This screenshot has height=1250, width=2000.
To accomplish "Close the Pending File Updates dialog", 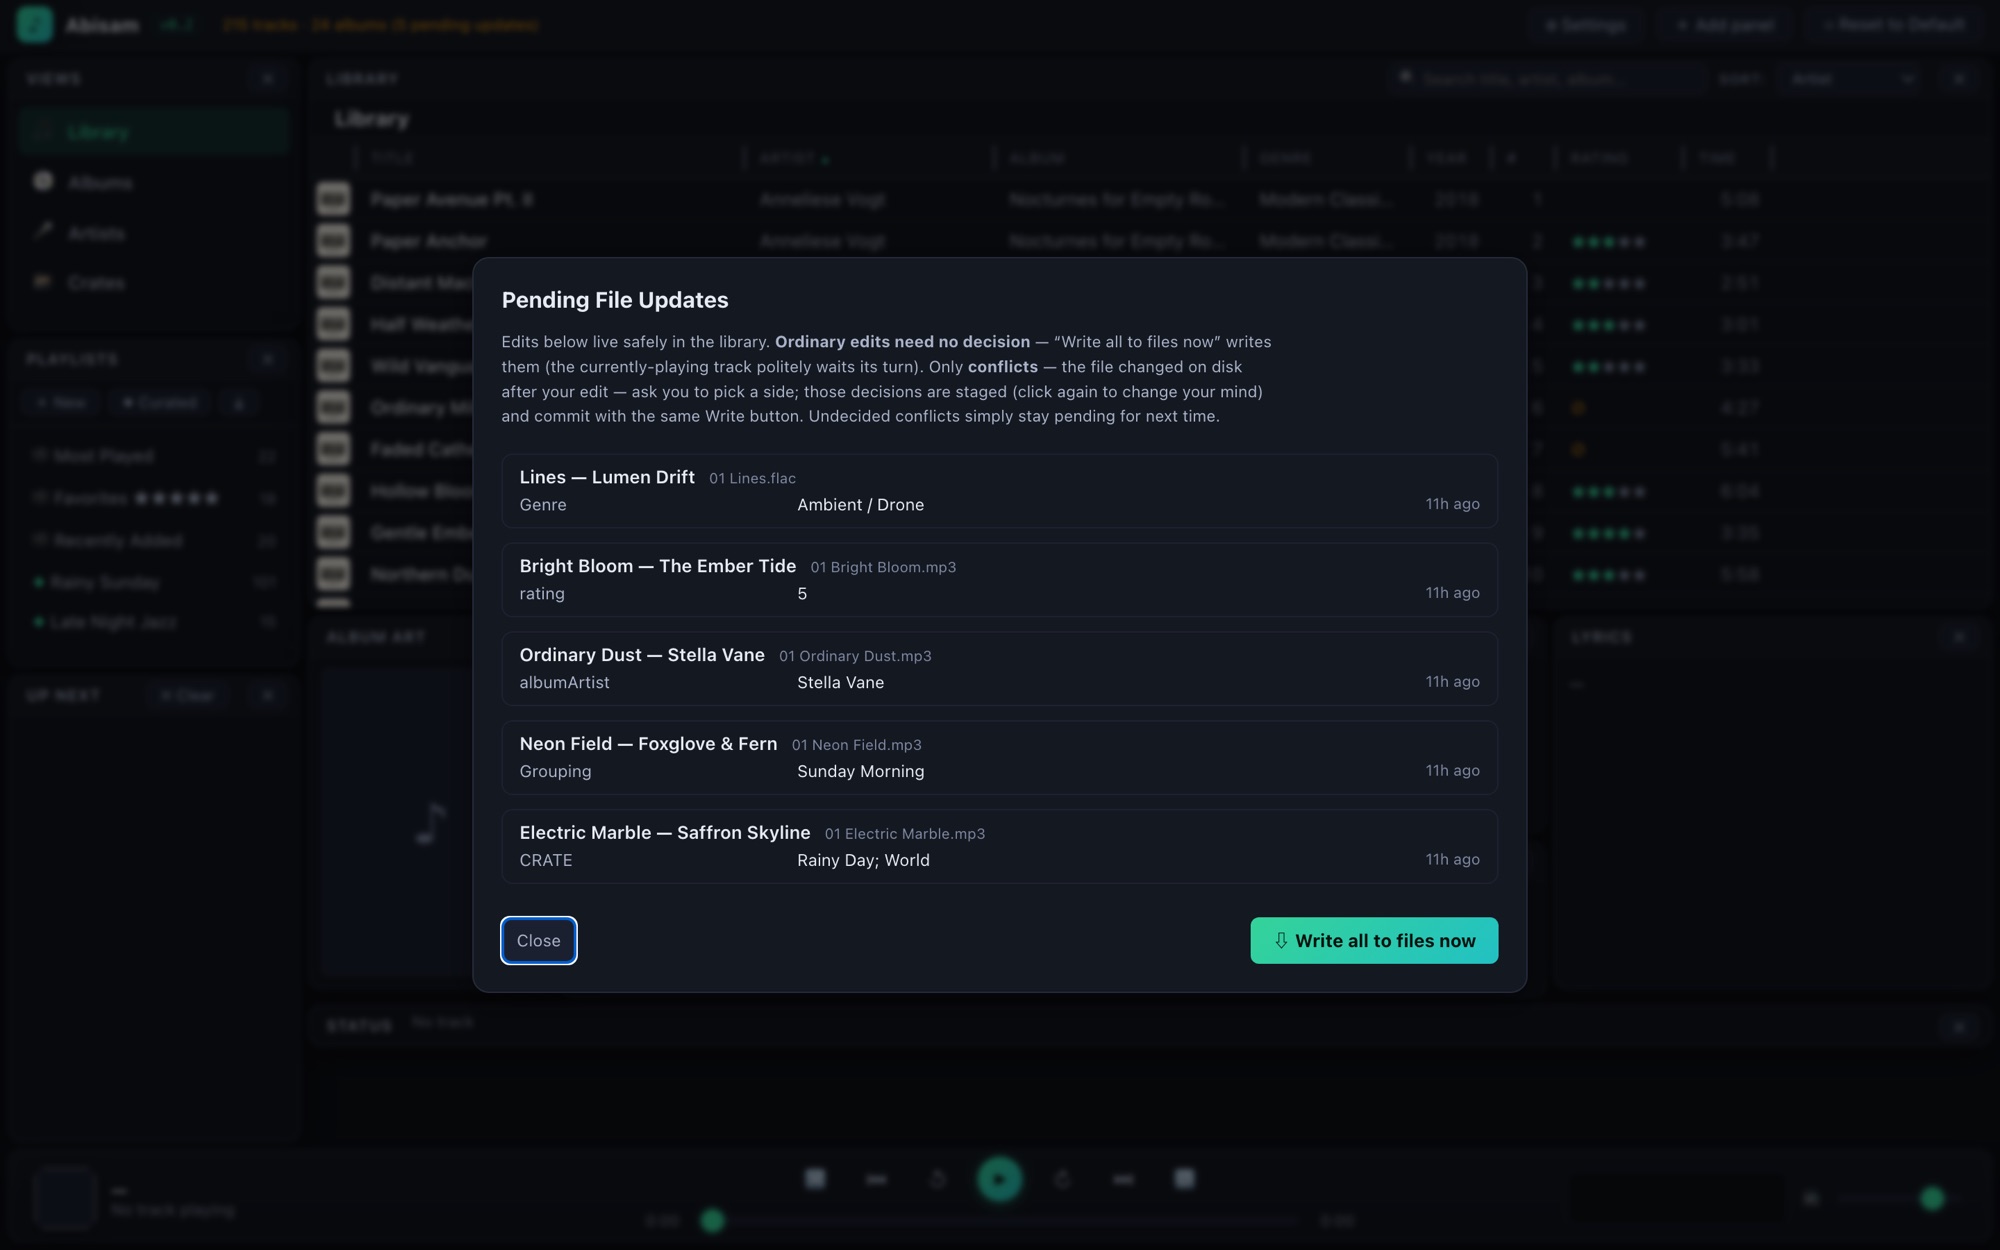I will coord(538,940).
